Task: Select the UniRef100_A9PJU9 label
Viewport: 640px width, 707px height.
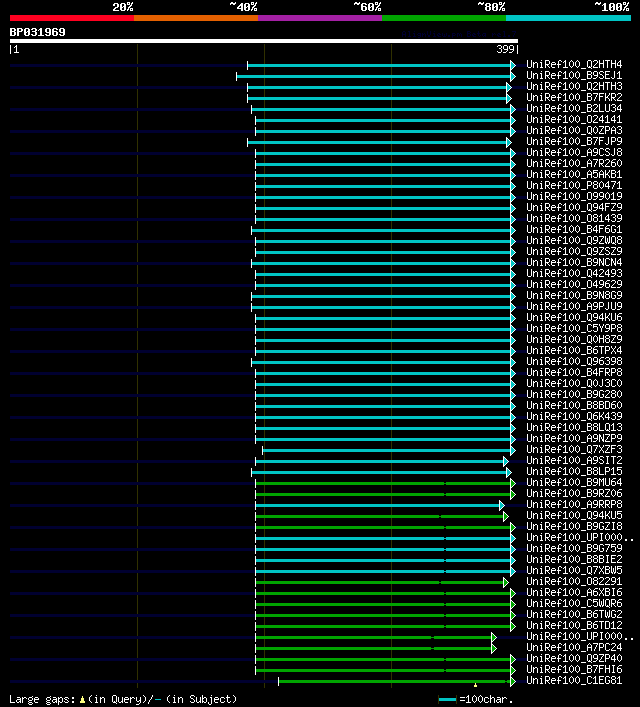Action: (574, 306)
